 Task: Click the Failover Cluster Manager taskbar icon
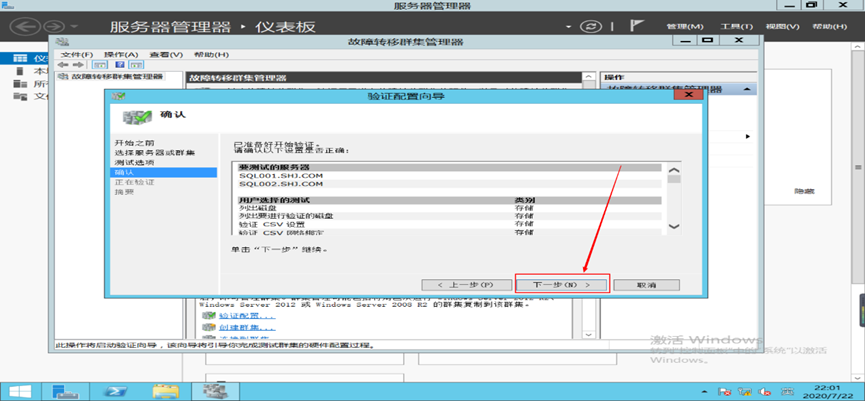tap(215, 391)
